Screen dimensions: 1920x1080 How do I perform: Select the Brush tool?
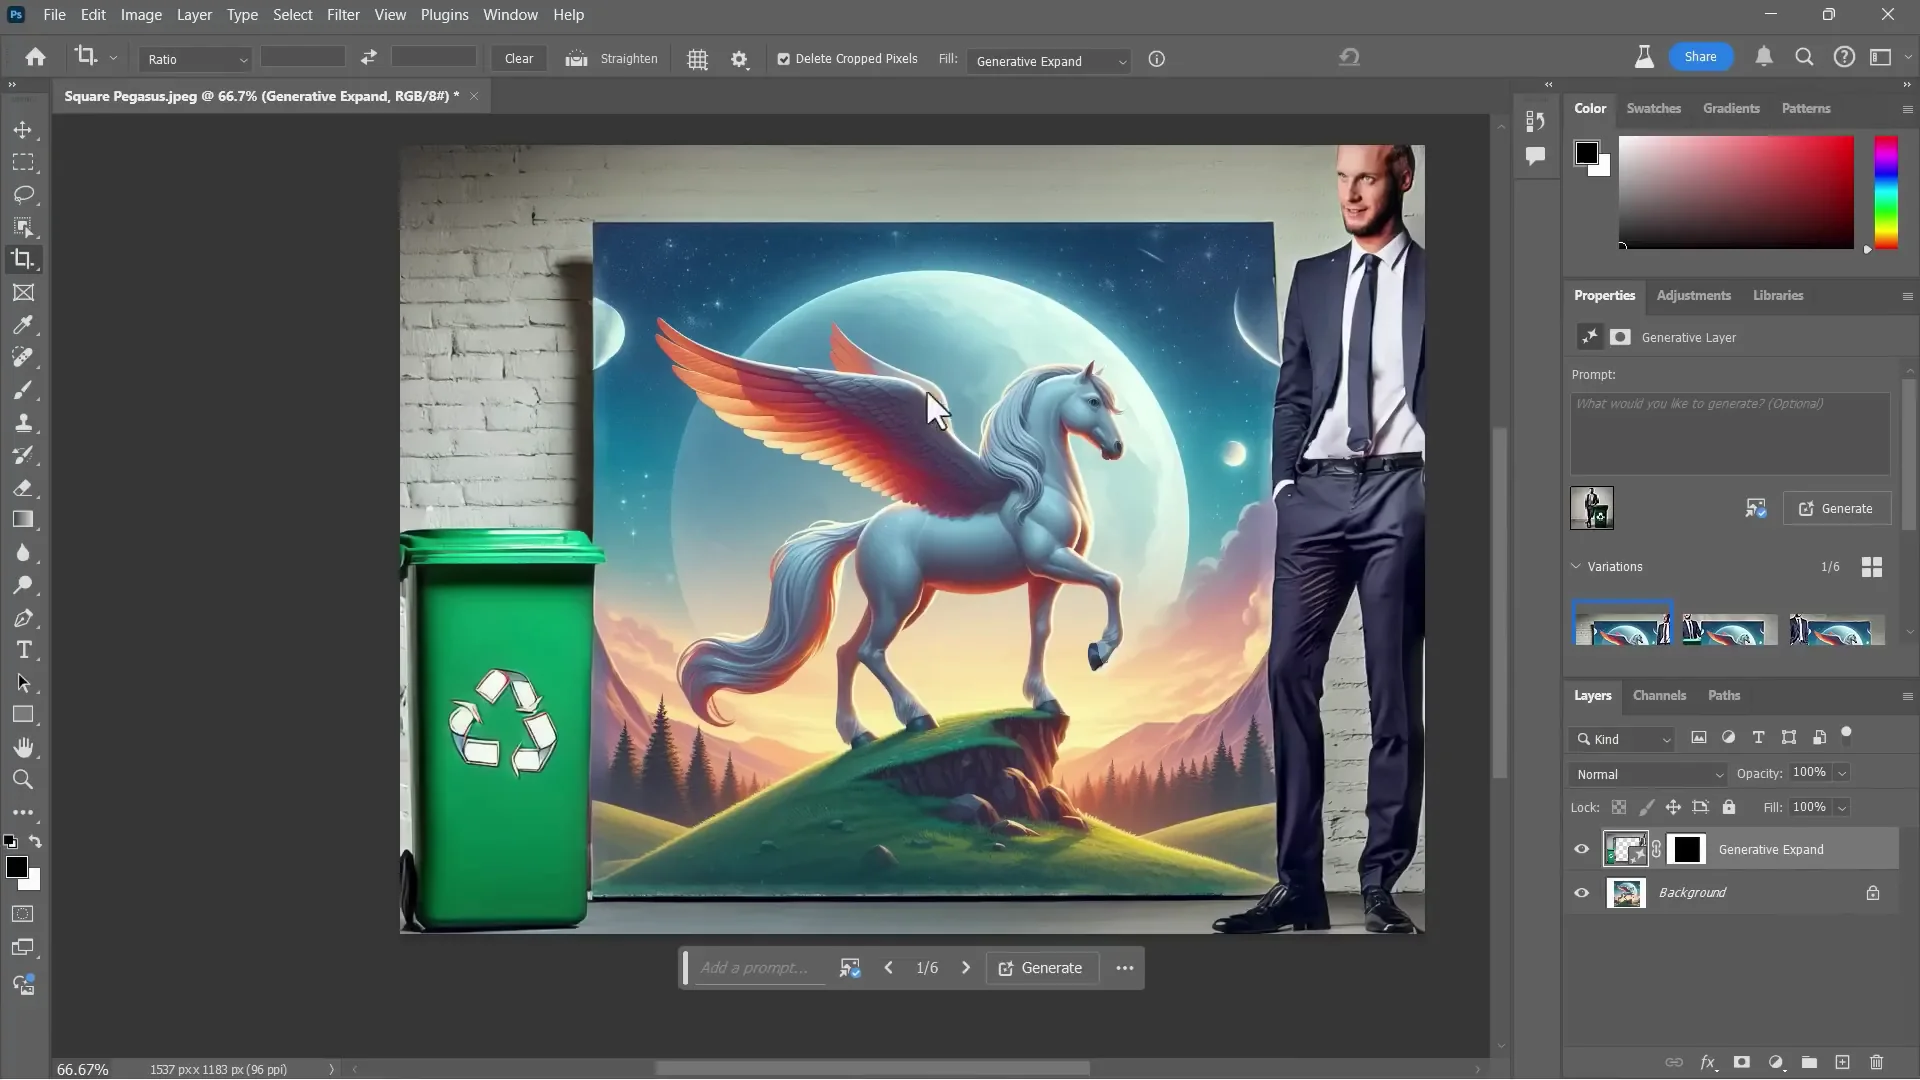24,390
